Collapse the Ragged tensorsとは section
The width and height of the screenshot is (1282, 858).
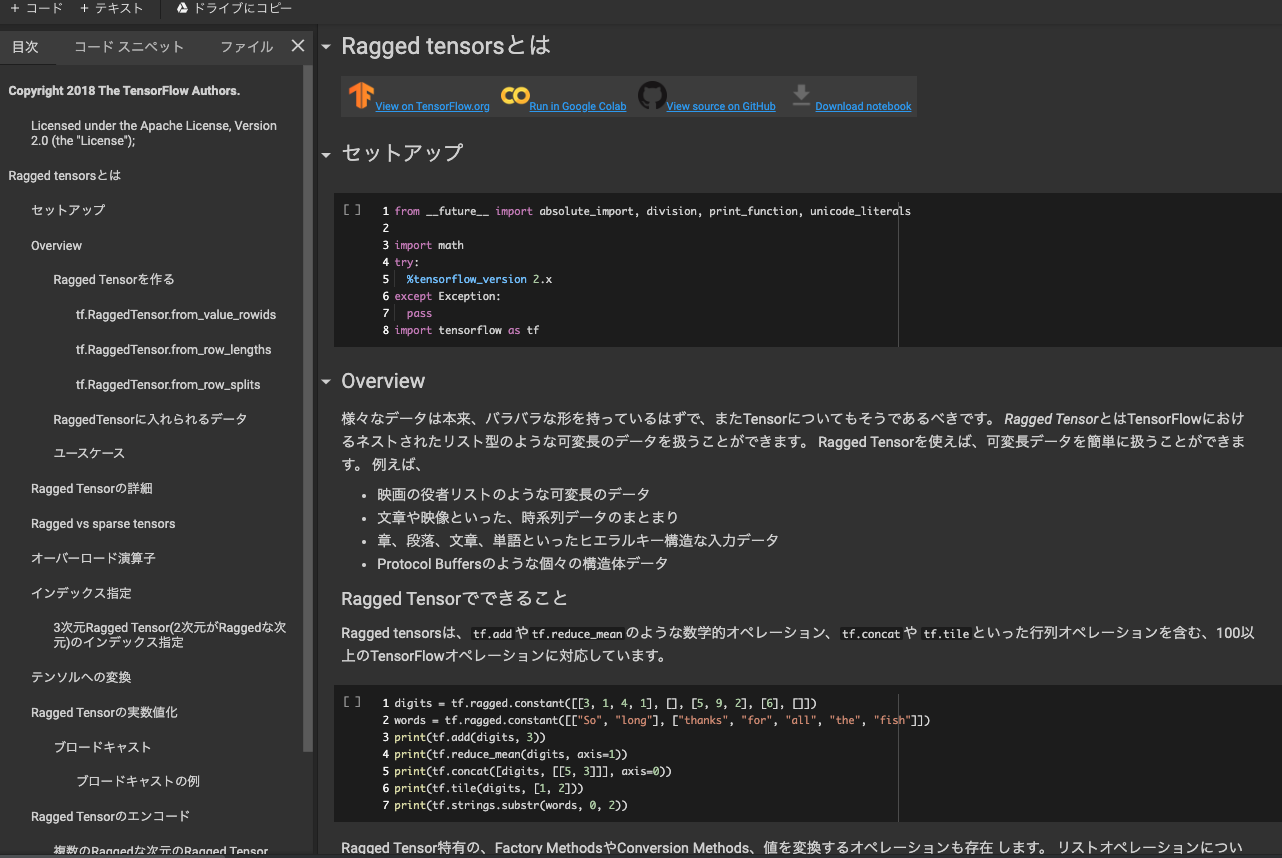(326, 47)
